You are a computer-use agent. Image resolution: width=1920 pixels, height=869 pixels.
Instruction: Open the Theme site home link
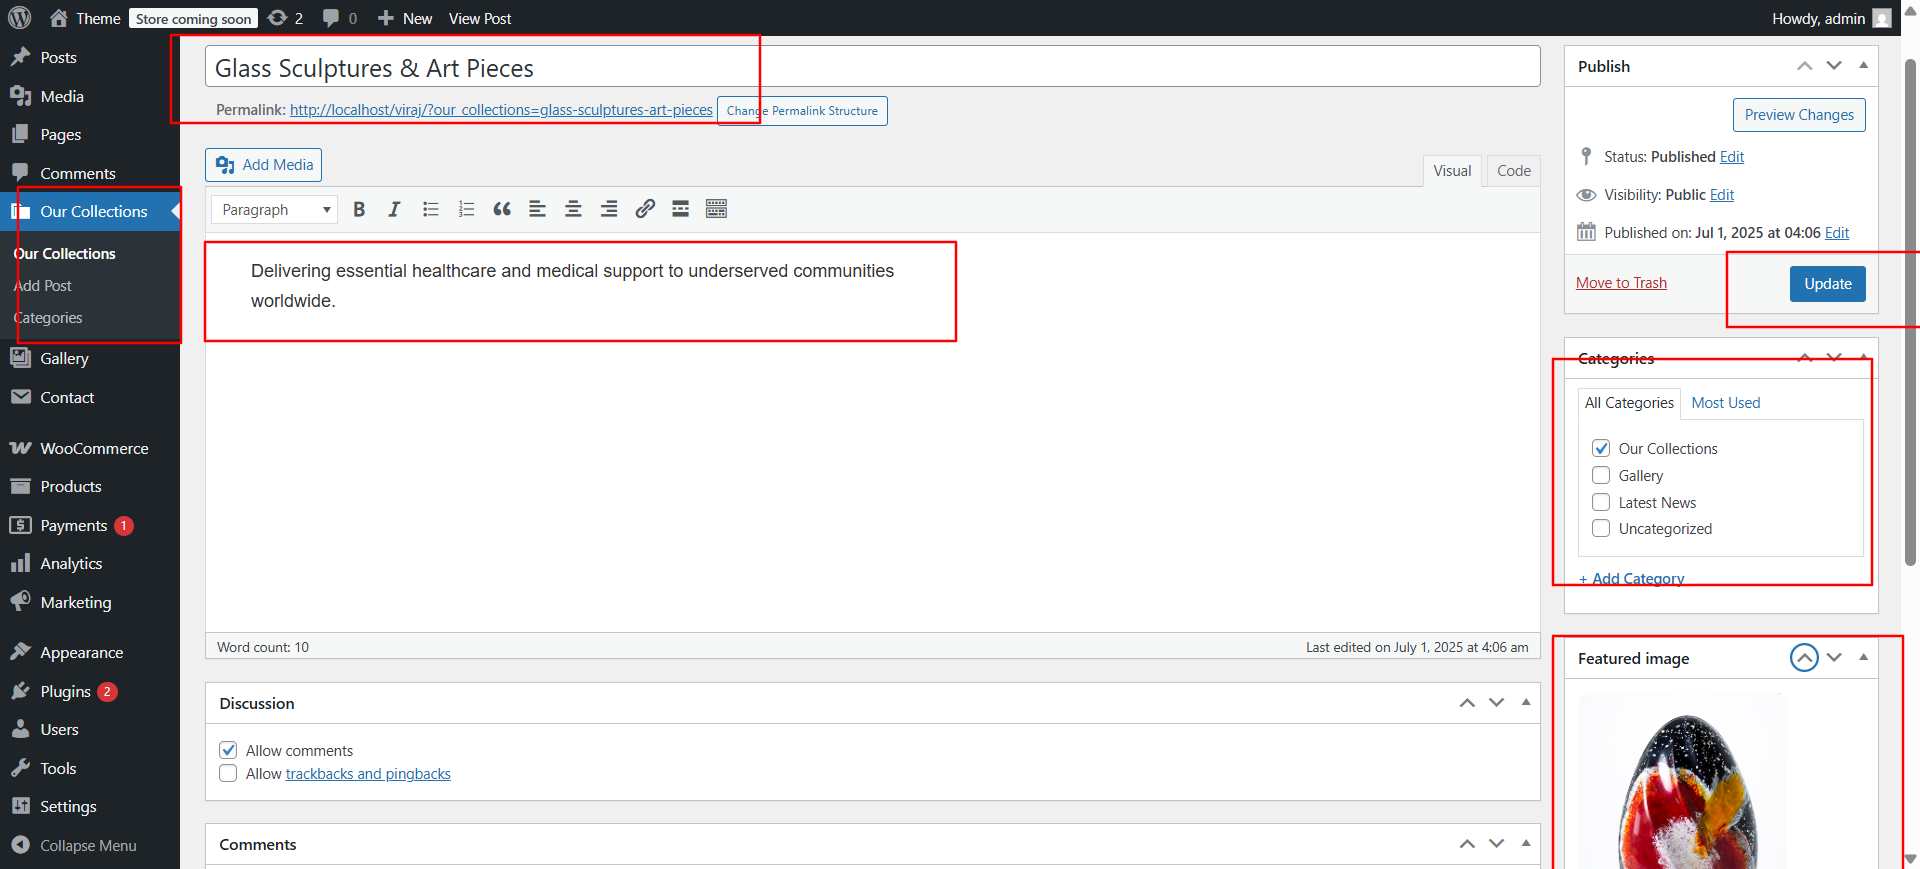[x=85, y=18]
